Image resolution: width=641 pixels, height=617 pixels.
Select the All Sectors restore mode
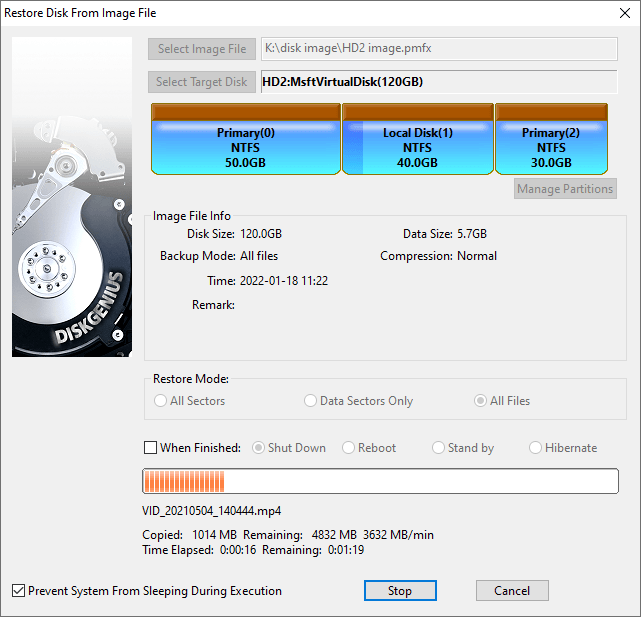point(161,401)
